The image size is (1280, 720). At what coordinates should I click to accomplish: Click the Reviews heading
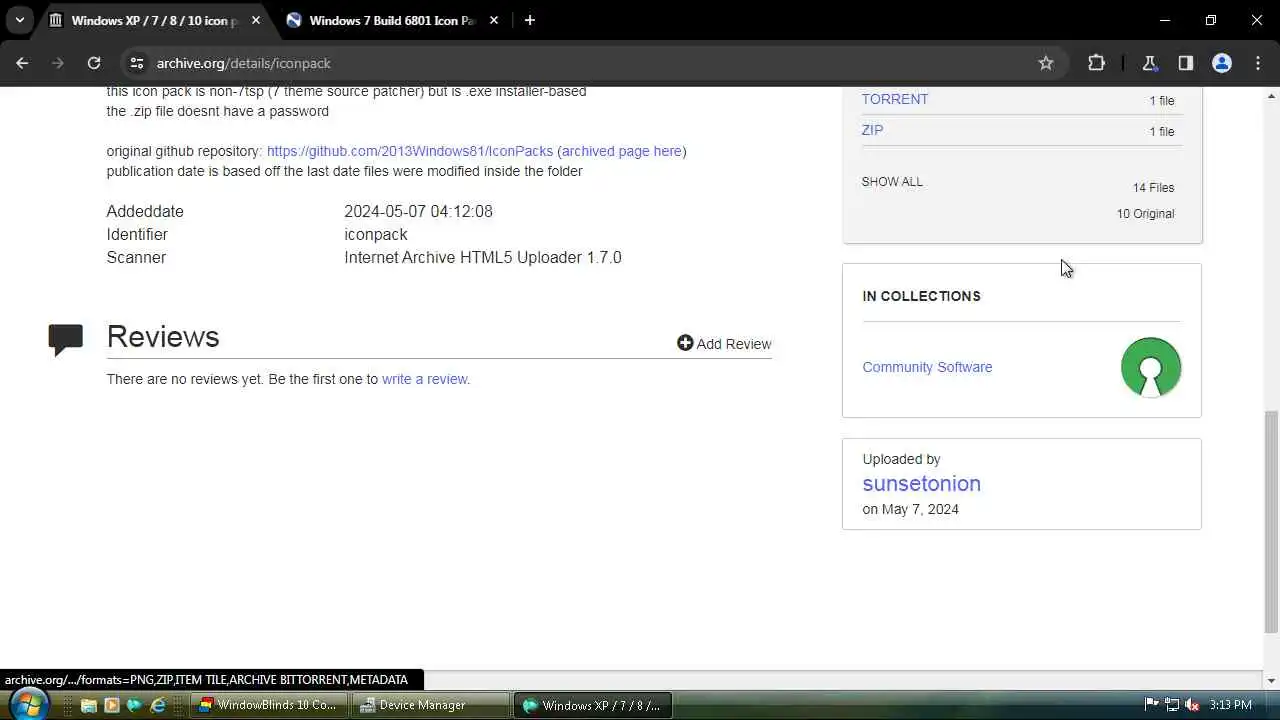[163, 337]
